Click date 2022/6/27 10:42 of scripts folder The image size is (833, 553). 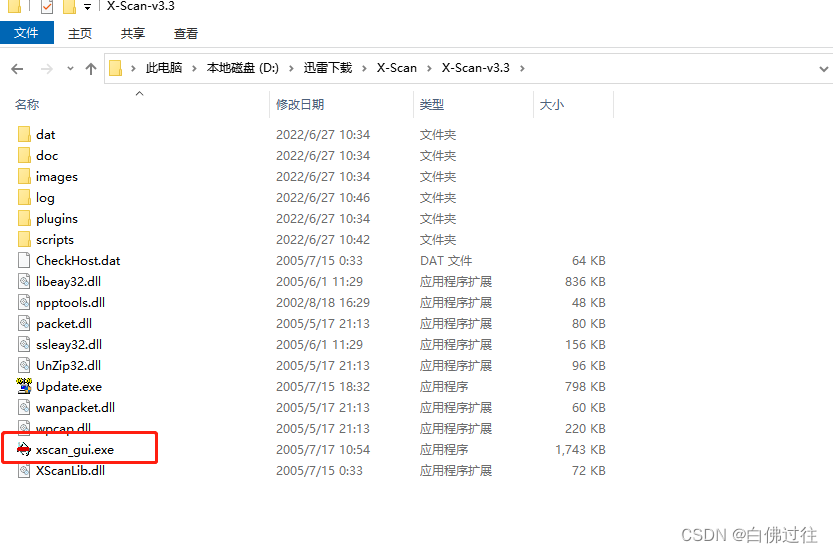[323, 240]
